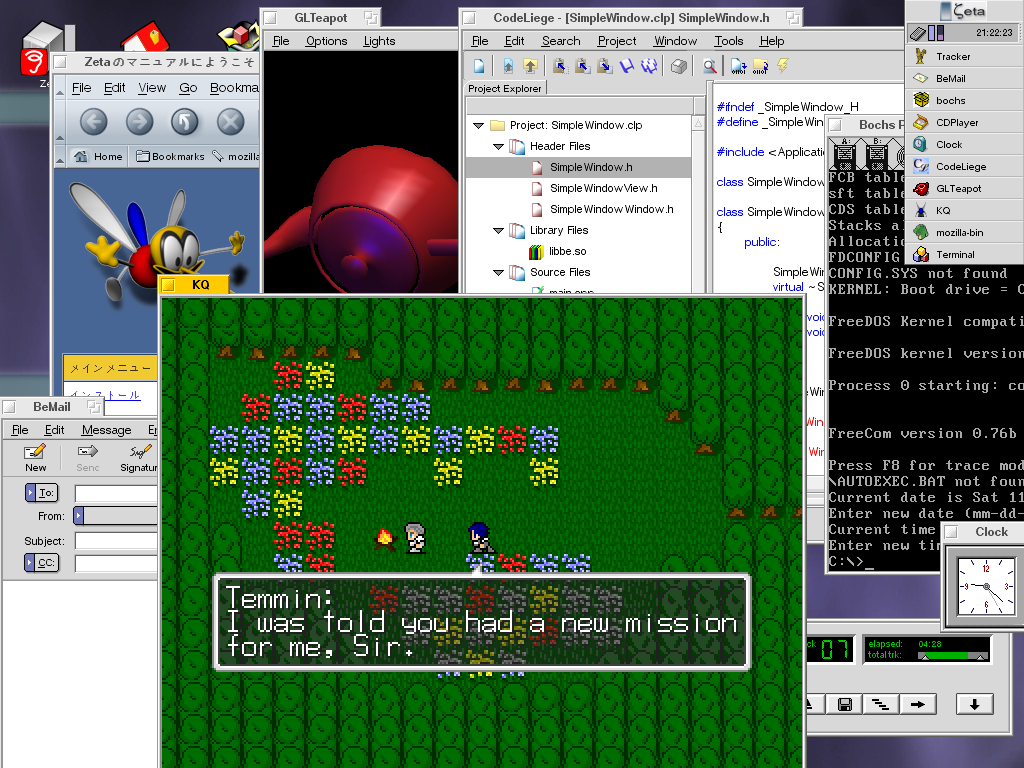Reload the page in the Zeta browser
1024x768 pixels.
tap(185, 121)
